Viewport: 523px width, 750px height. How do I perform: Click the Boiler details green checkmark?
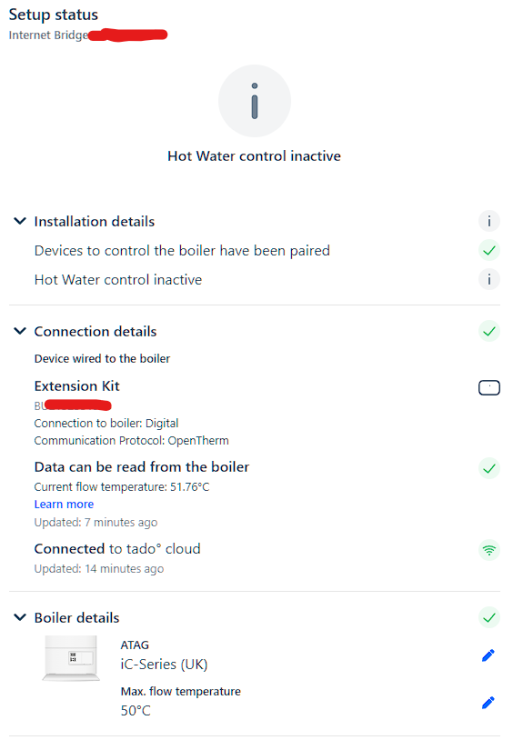[489, 618]
